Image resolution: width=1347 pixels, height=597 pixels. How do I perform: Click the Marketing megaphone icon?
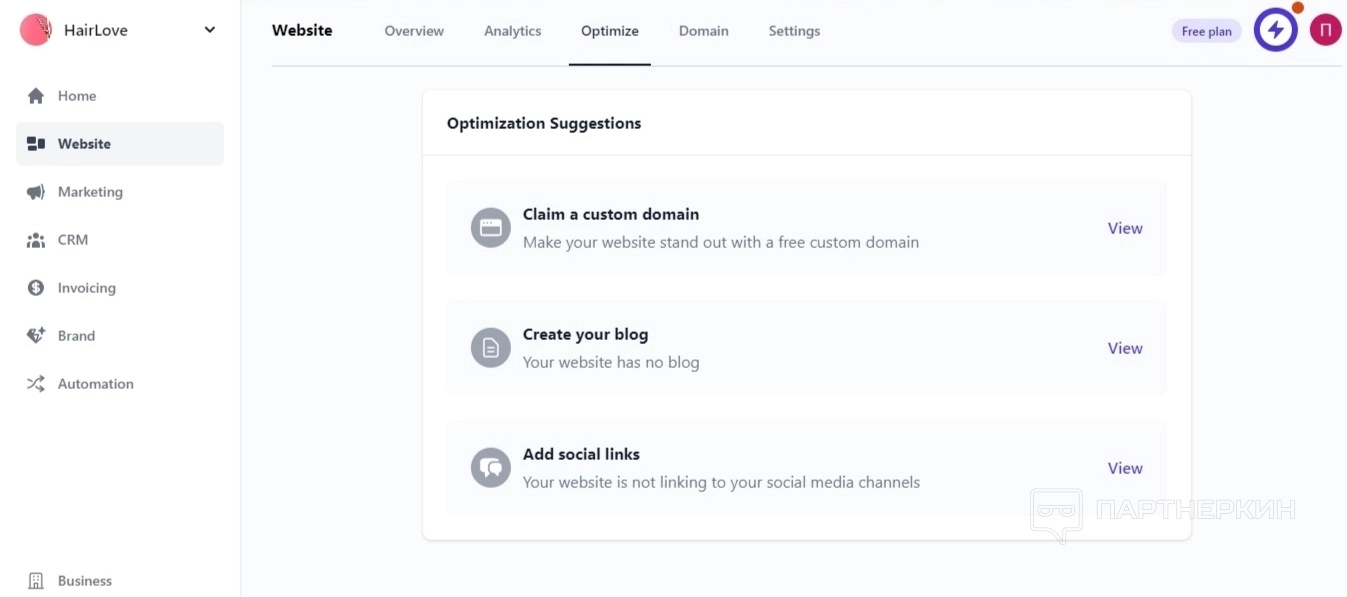(x=36, y=192)
